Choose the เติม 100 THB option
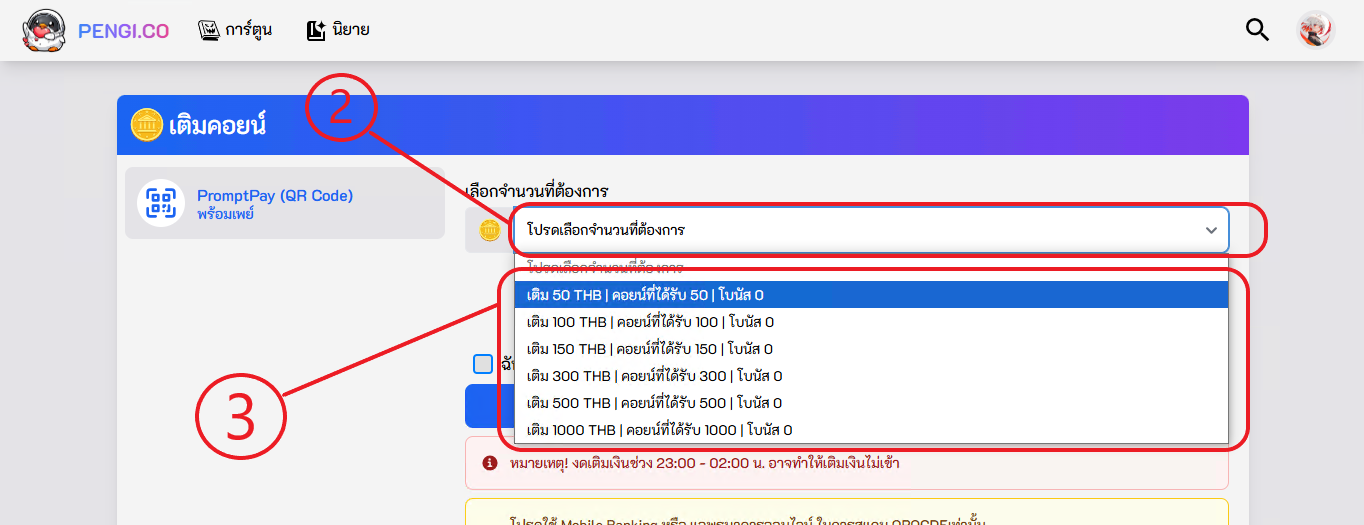1364x525 pixels. pos(871,322)
